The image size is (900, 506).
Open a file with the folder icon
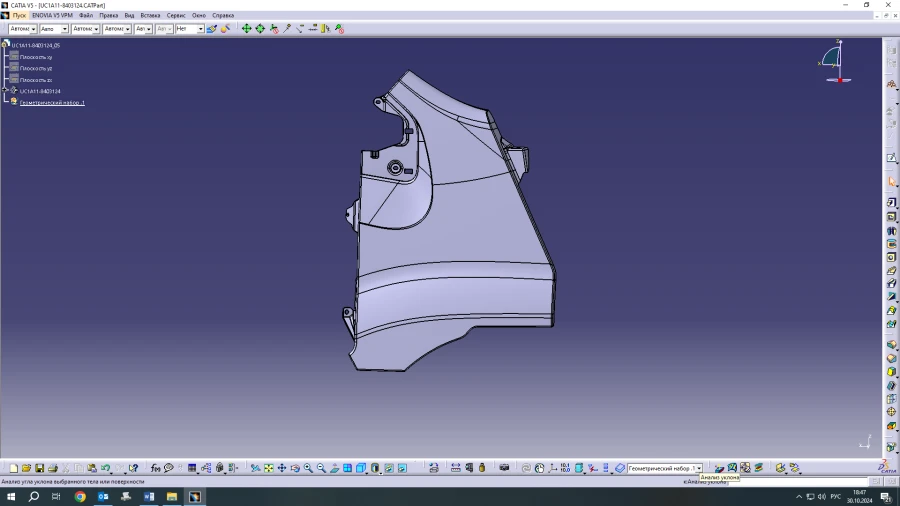click(x=27, y=468)
